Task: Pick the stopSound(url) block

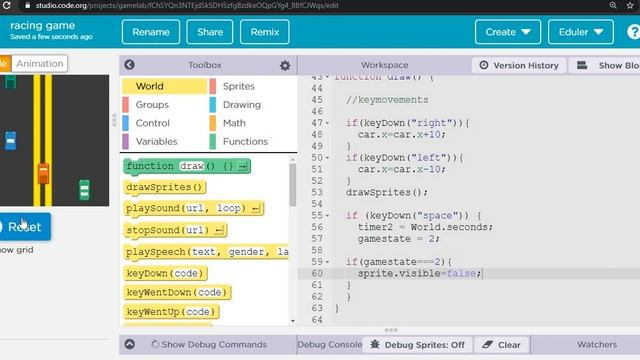Action: [x=175, y=230]
